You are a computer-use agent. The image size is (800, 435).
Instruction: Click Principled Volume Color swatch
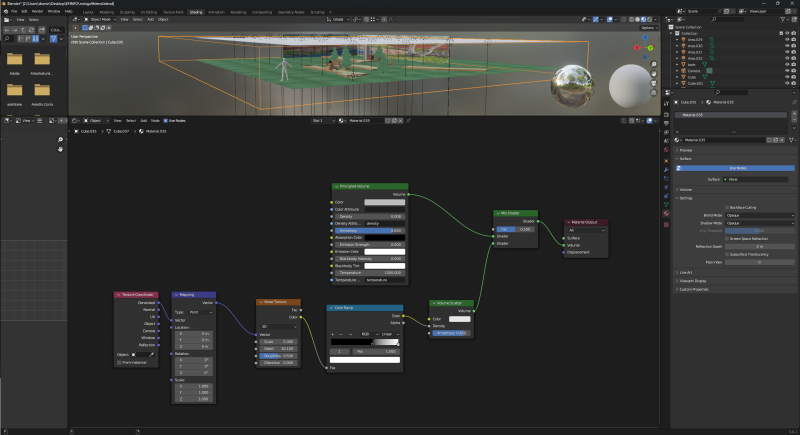(385, 202)
